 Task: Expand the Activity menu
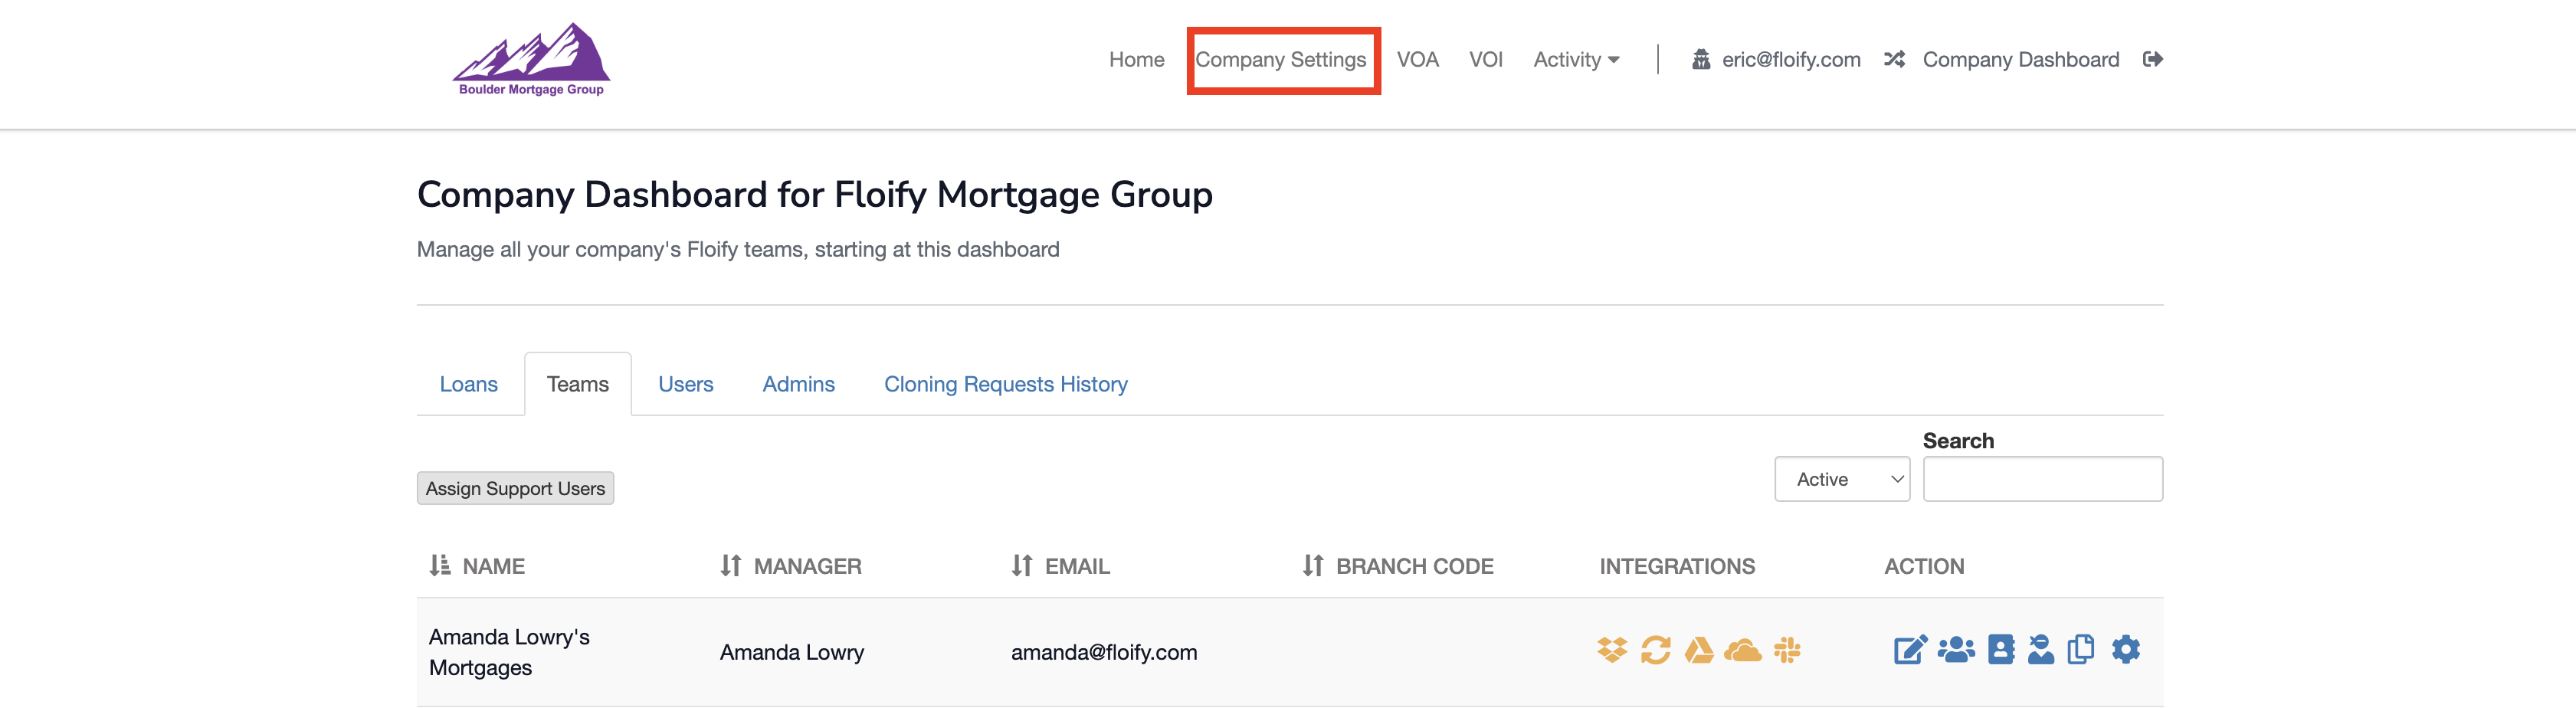tap(1576, 60)
